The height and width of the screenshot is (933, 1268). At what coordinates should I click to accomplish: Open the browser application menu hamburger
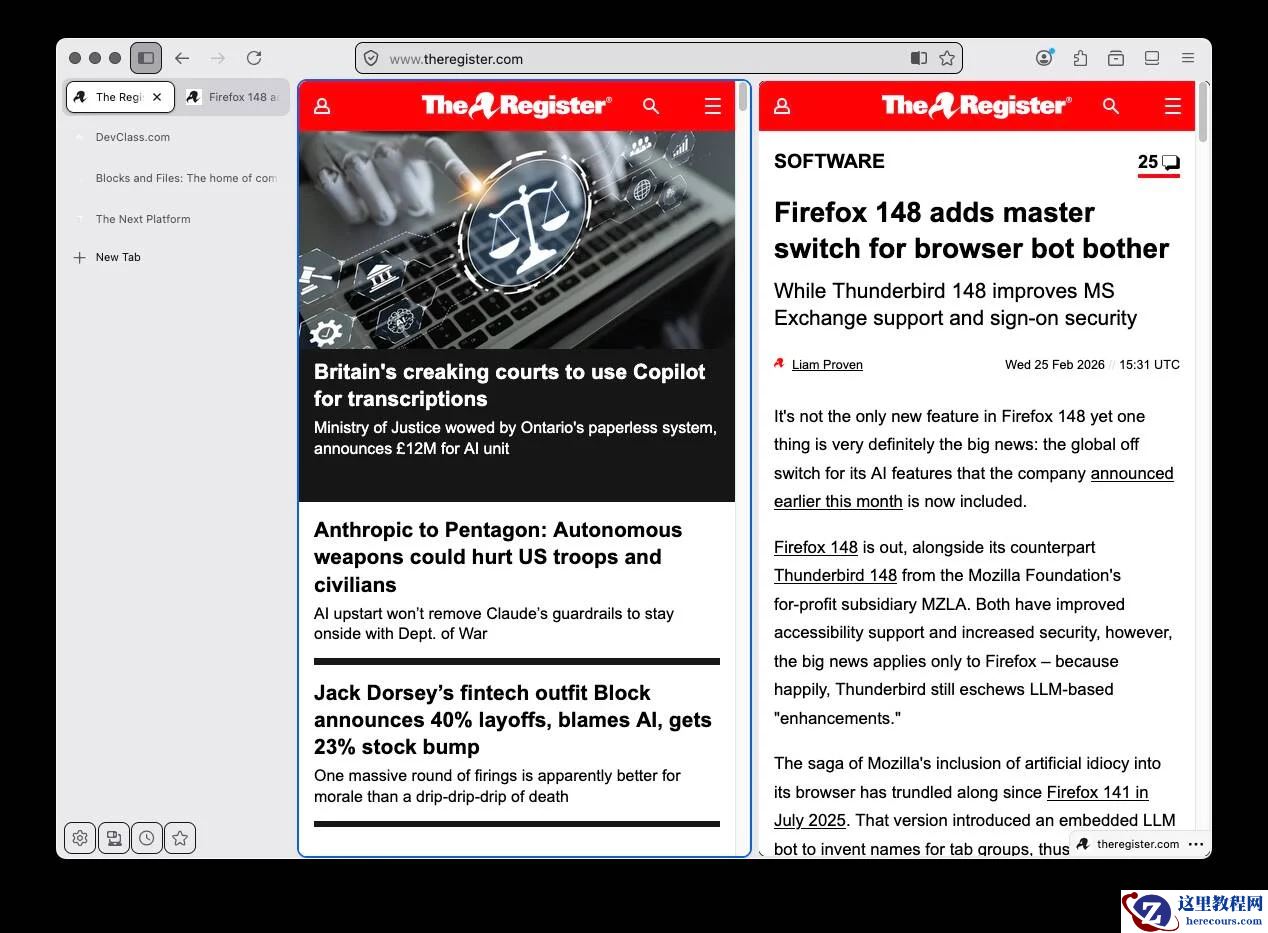(1188, 57)
